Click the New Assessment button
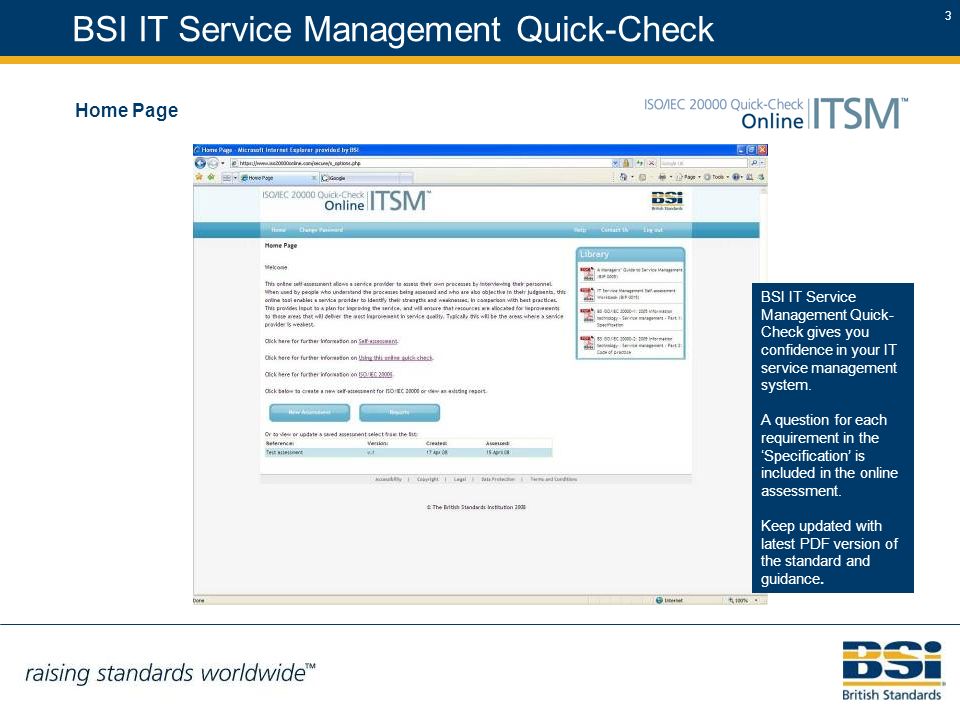 [309, 412]
